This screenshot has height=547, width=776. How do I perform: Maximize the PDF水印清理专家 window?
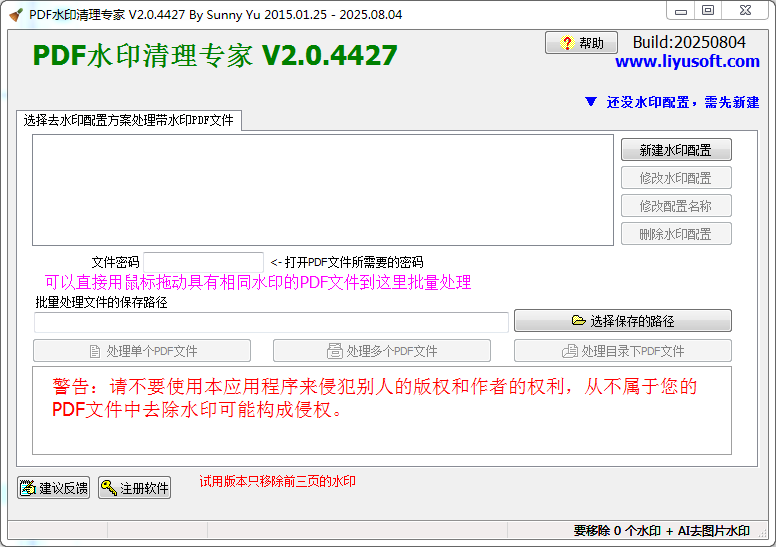point(708,11)
